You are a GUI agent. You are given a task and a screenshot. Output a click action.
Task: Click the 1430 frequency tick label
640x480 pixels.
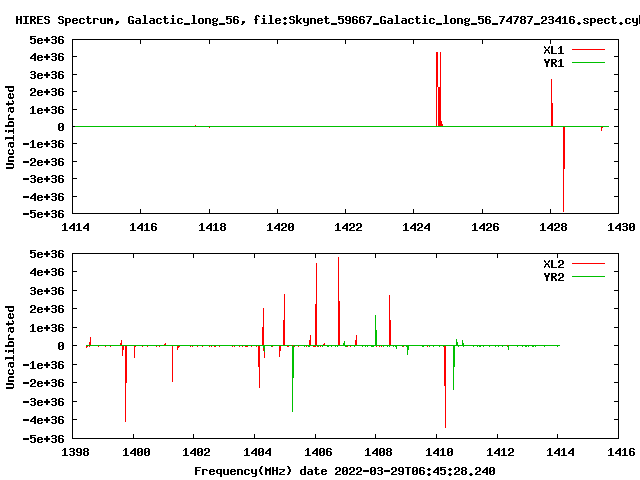point(621,227)
